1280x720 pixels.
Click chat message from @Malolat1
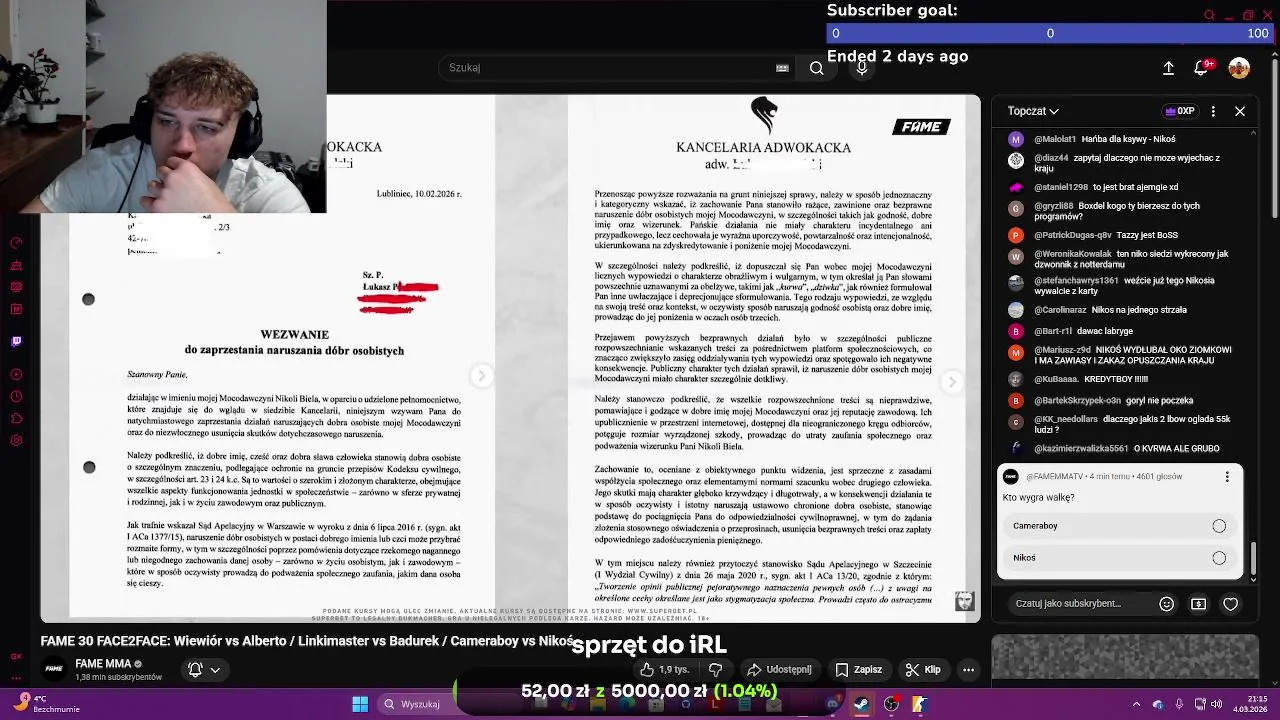(x=1095, y=139)
